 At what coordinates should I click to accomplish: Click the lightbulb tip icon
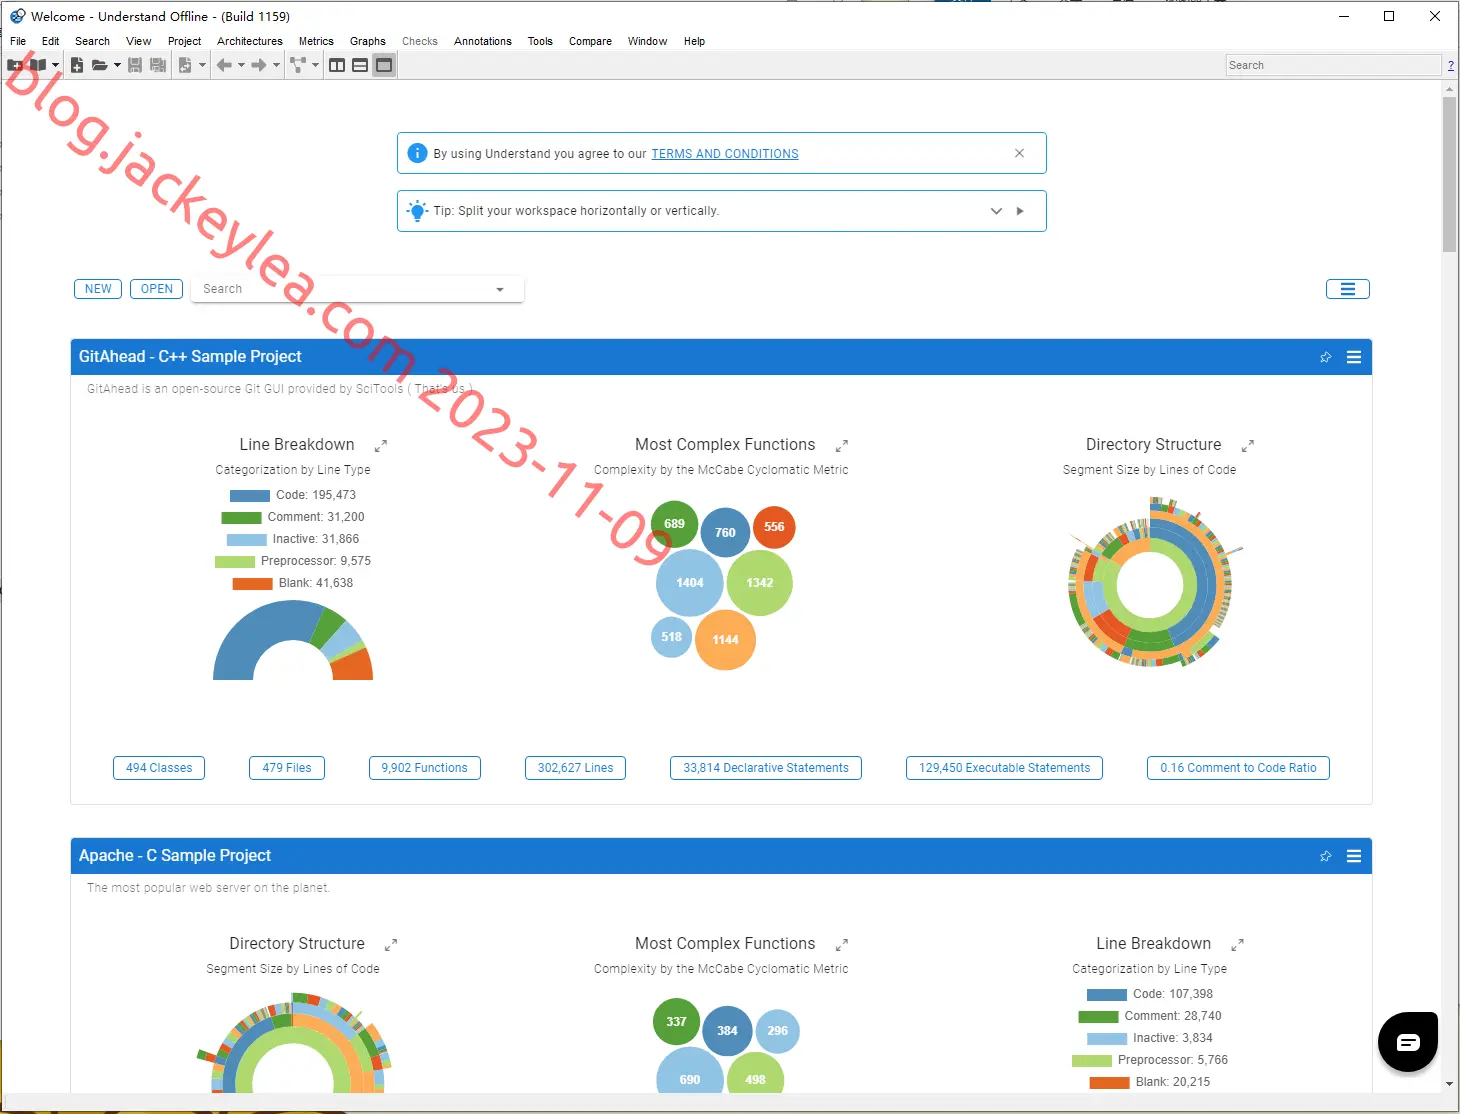418,210
